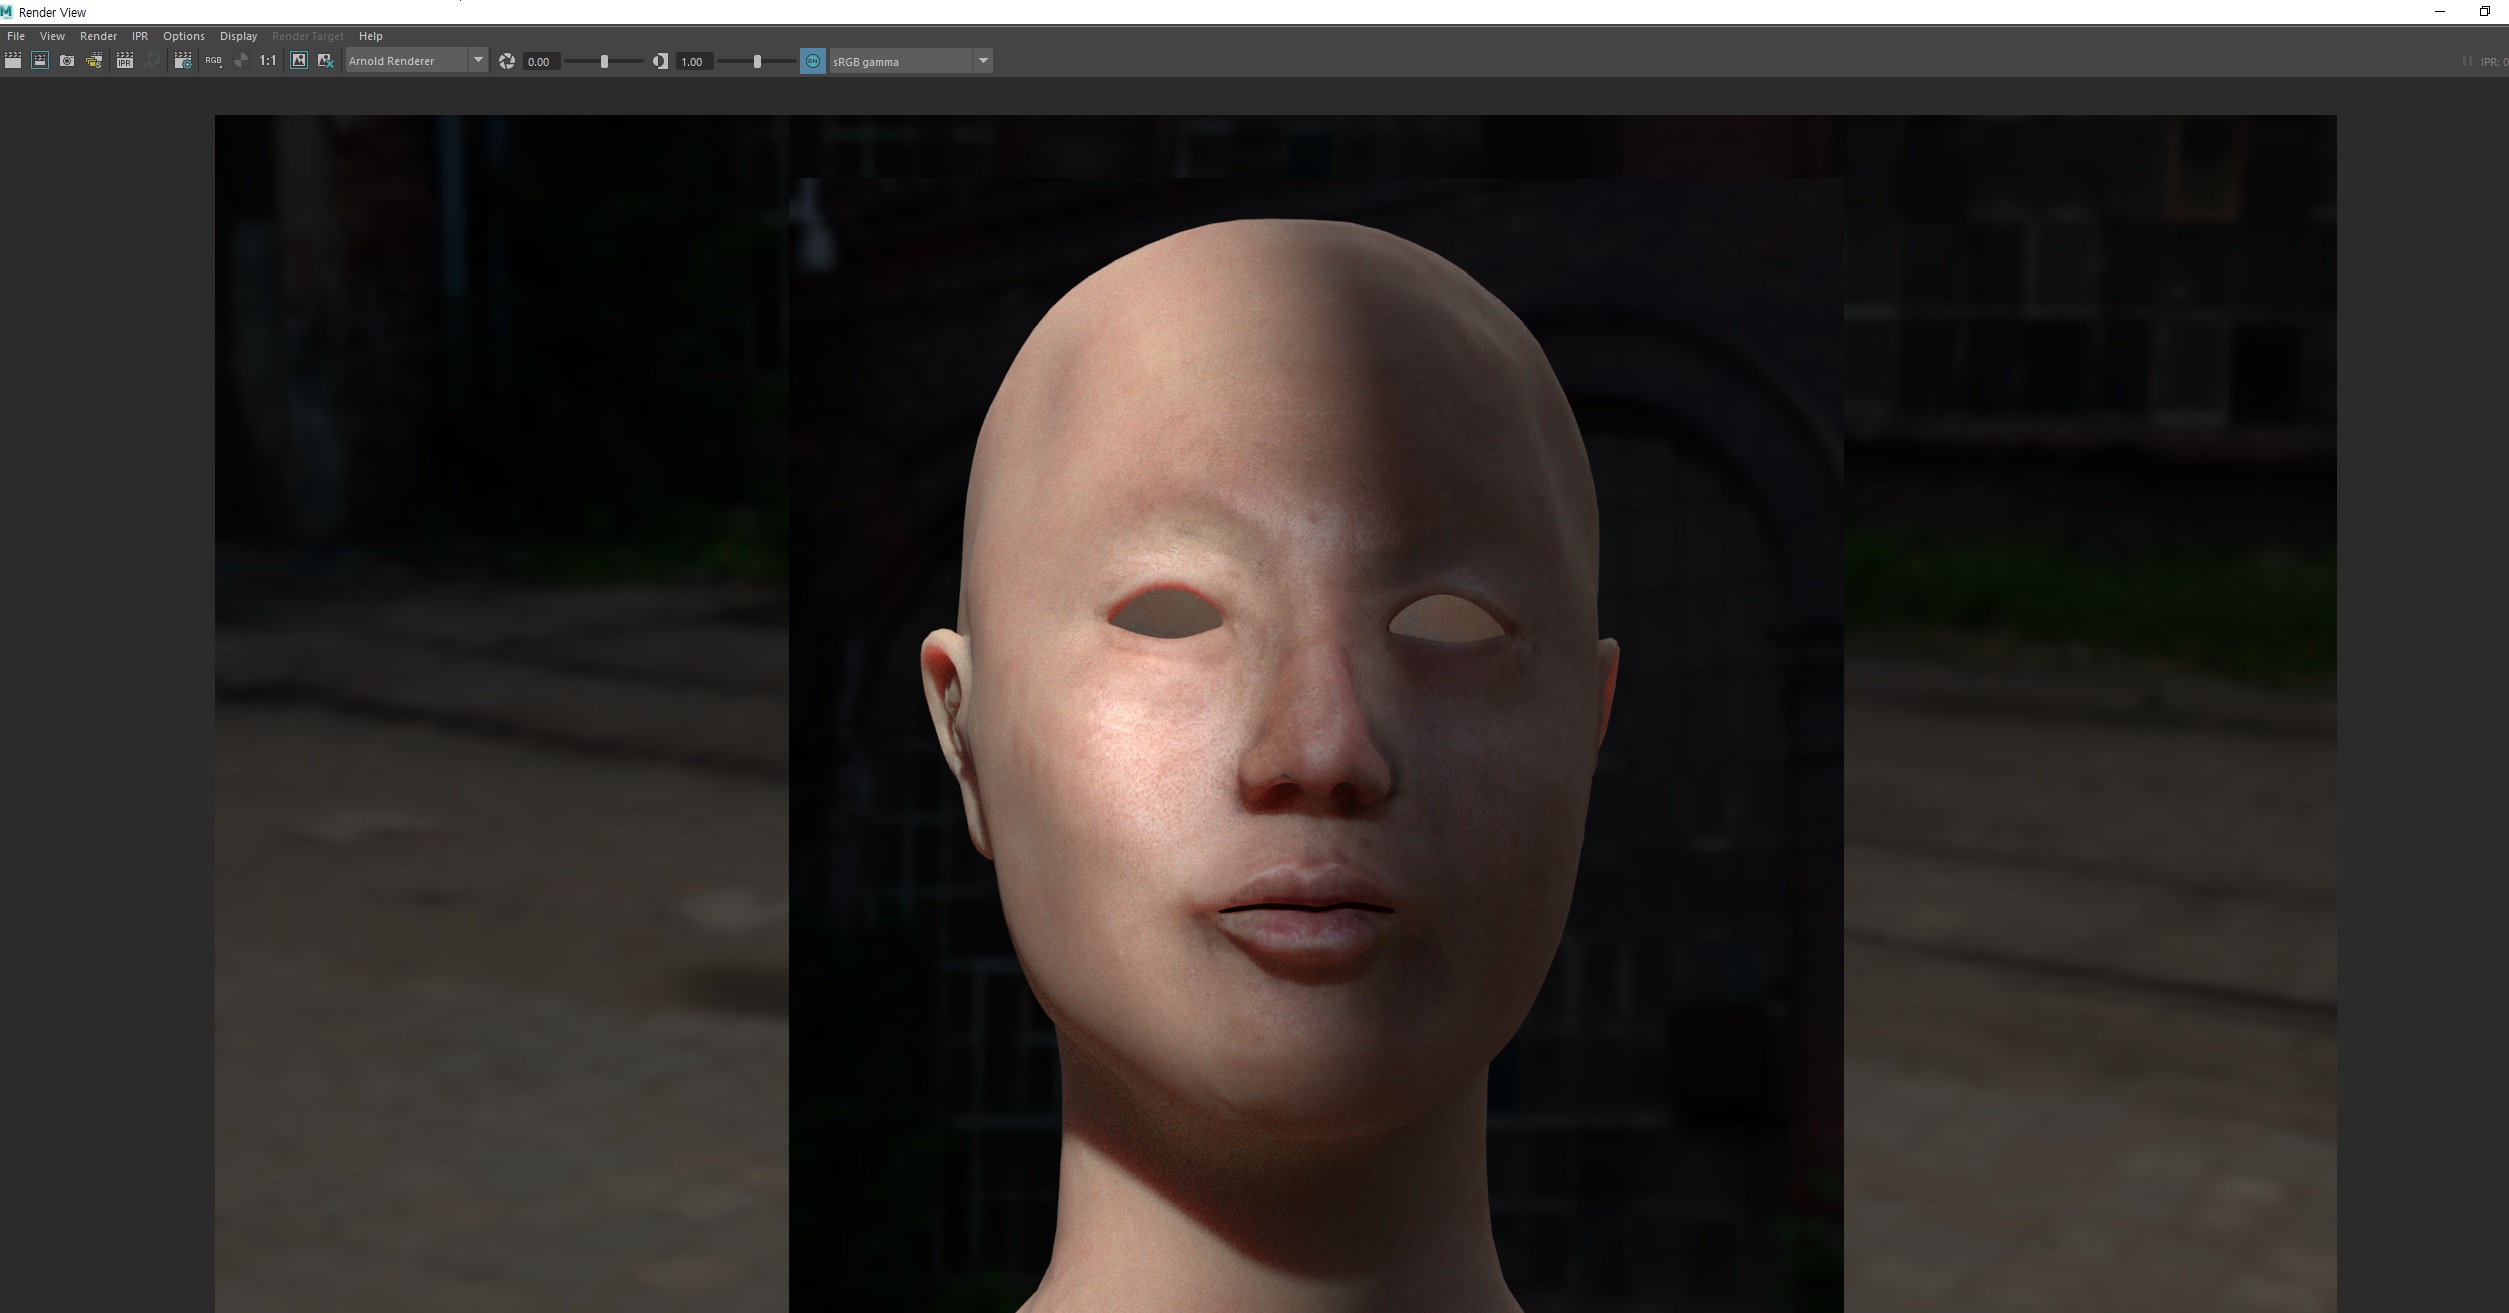The image size is (2509, 1313).
Task: Expand the Arnold Renderer dropdown
Action: [478, 61]
